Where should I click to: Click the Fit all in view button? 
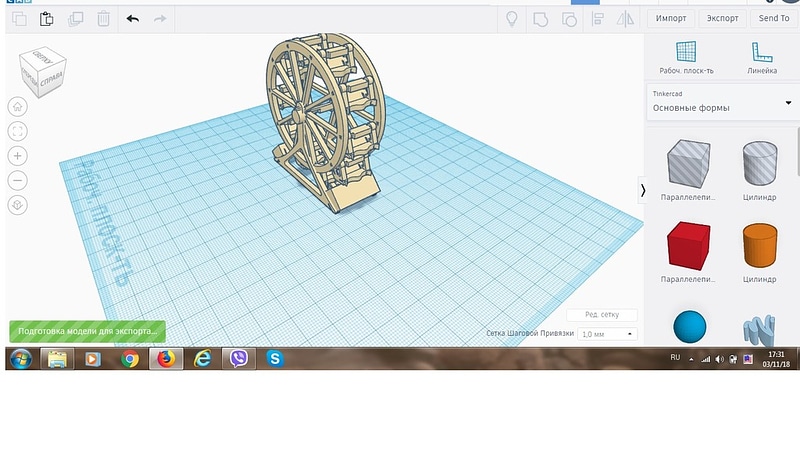pyautogui.click(x=17, y=131)
